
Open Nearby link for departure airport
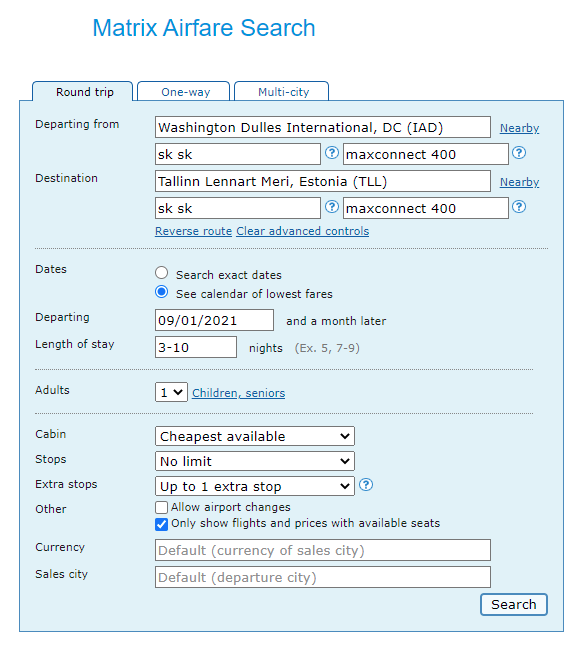(x=520, y=128)
